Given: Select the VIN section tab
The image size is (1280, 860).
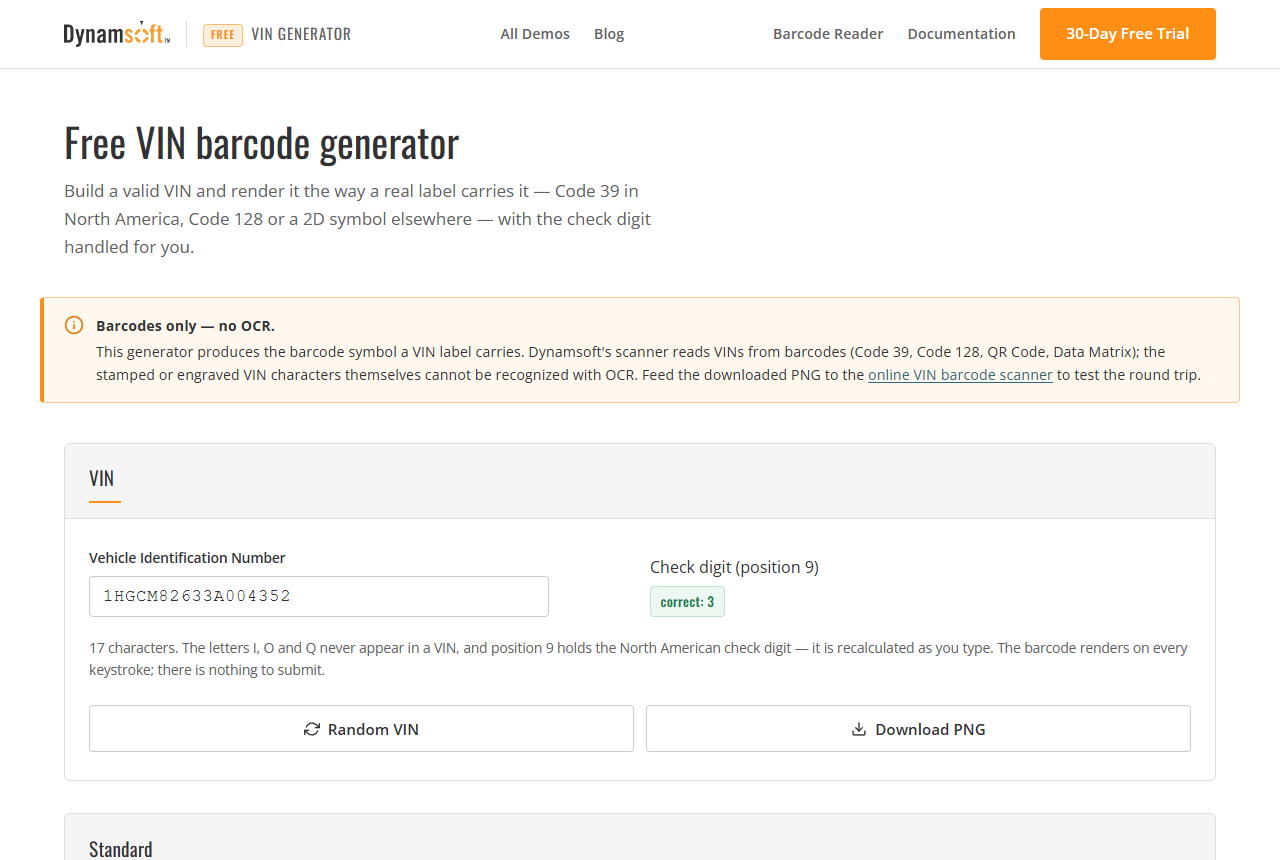Looking at the screenshot, I should [x=104, y=480].
